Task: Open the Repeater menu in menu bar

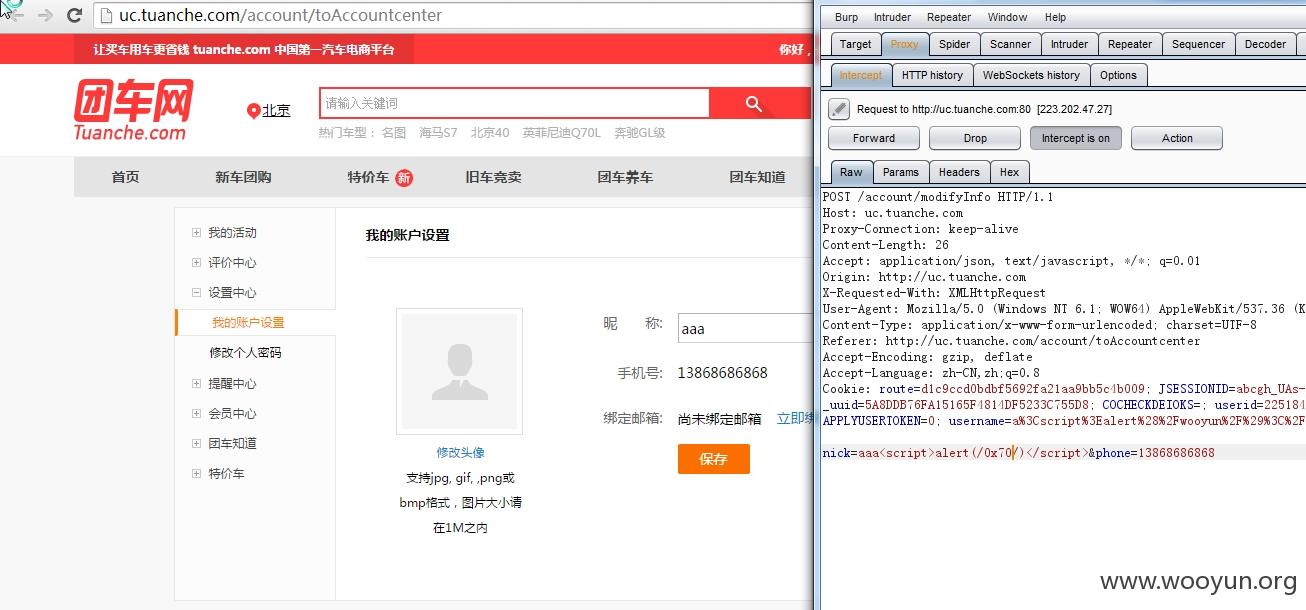Action: coord(949,17)
